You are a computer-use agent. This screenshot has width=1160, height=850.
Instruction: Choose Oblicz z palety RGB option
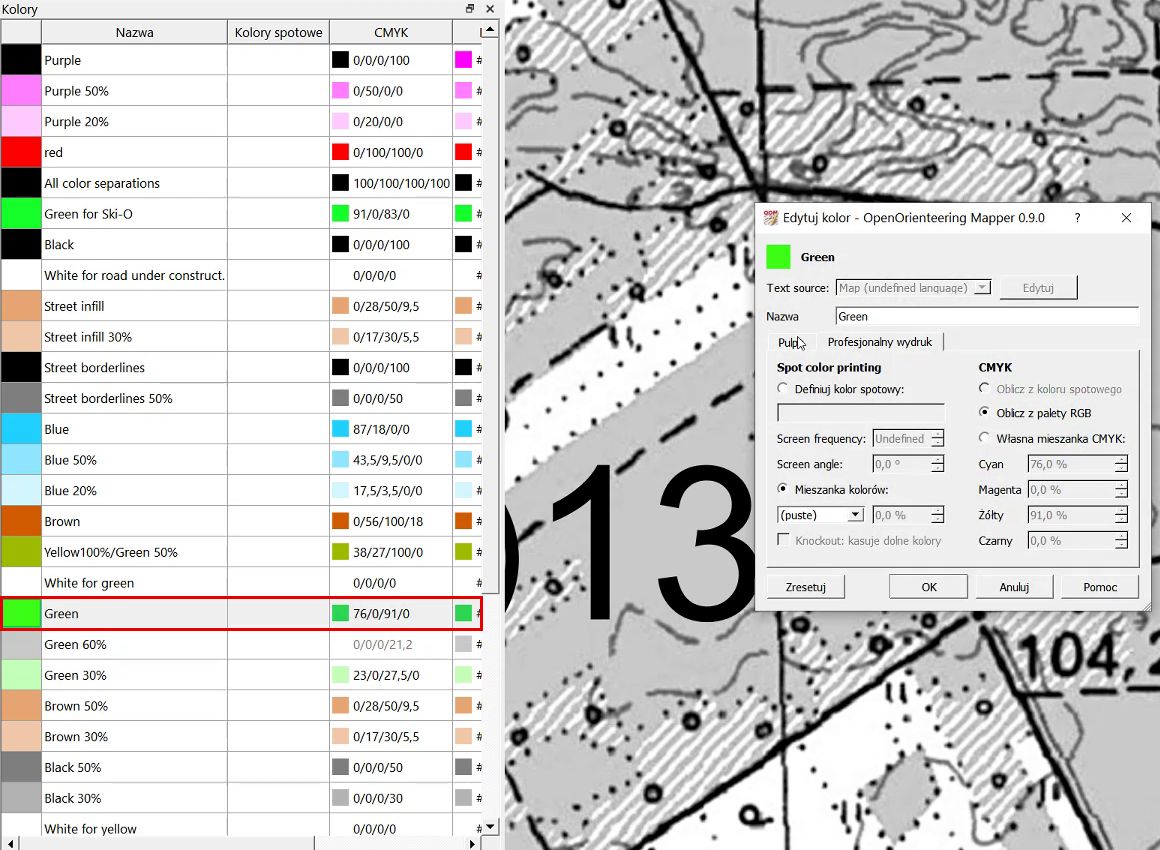tap(984, 412)
